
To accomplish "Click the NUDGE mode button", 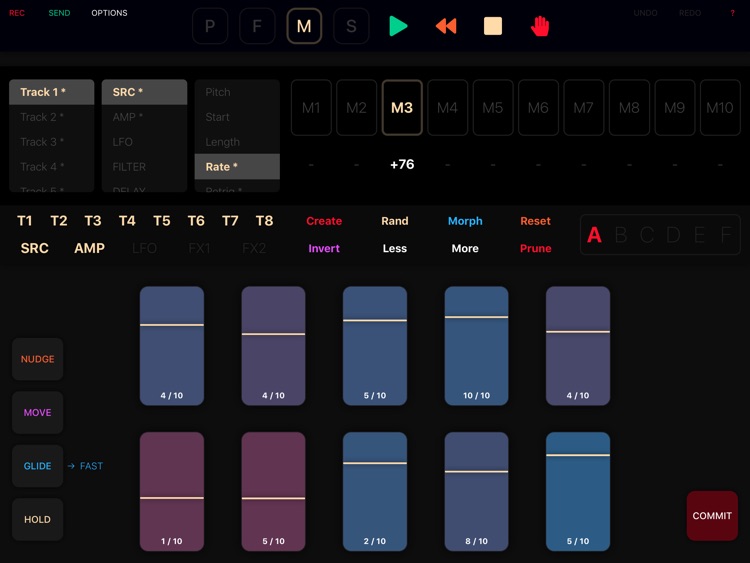I will tap(37, 359).
